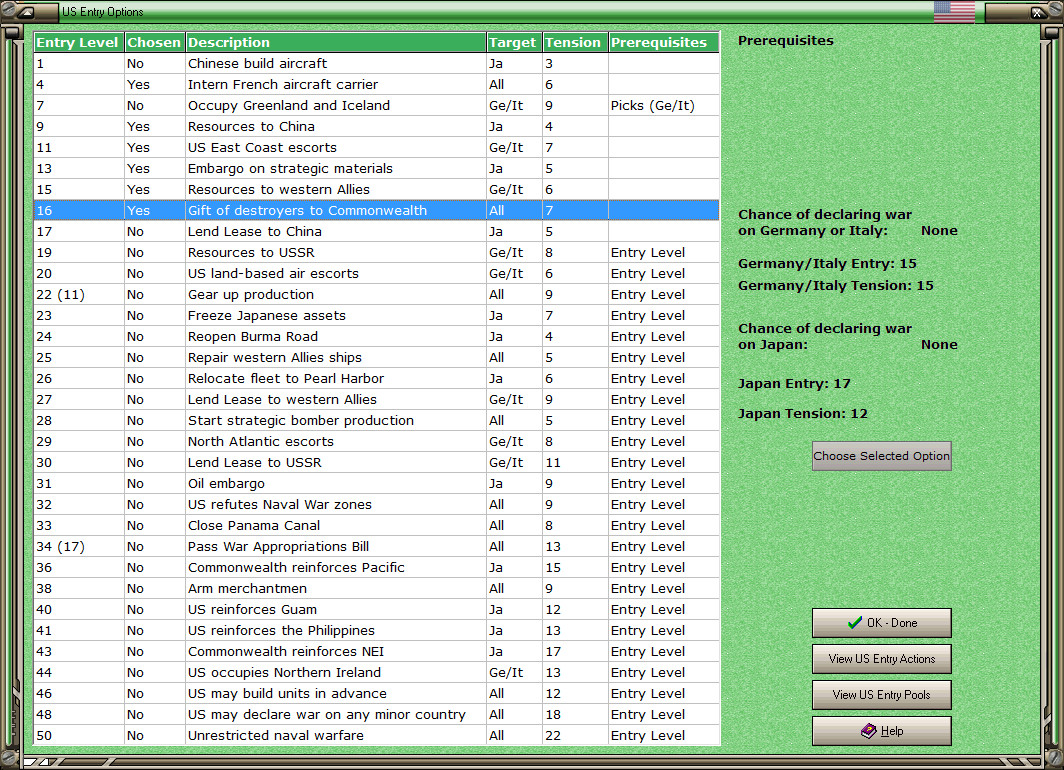Select Reopen Burma Road row

(377, 336)
